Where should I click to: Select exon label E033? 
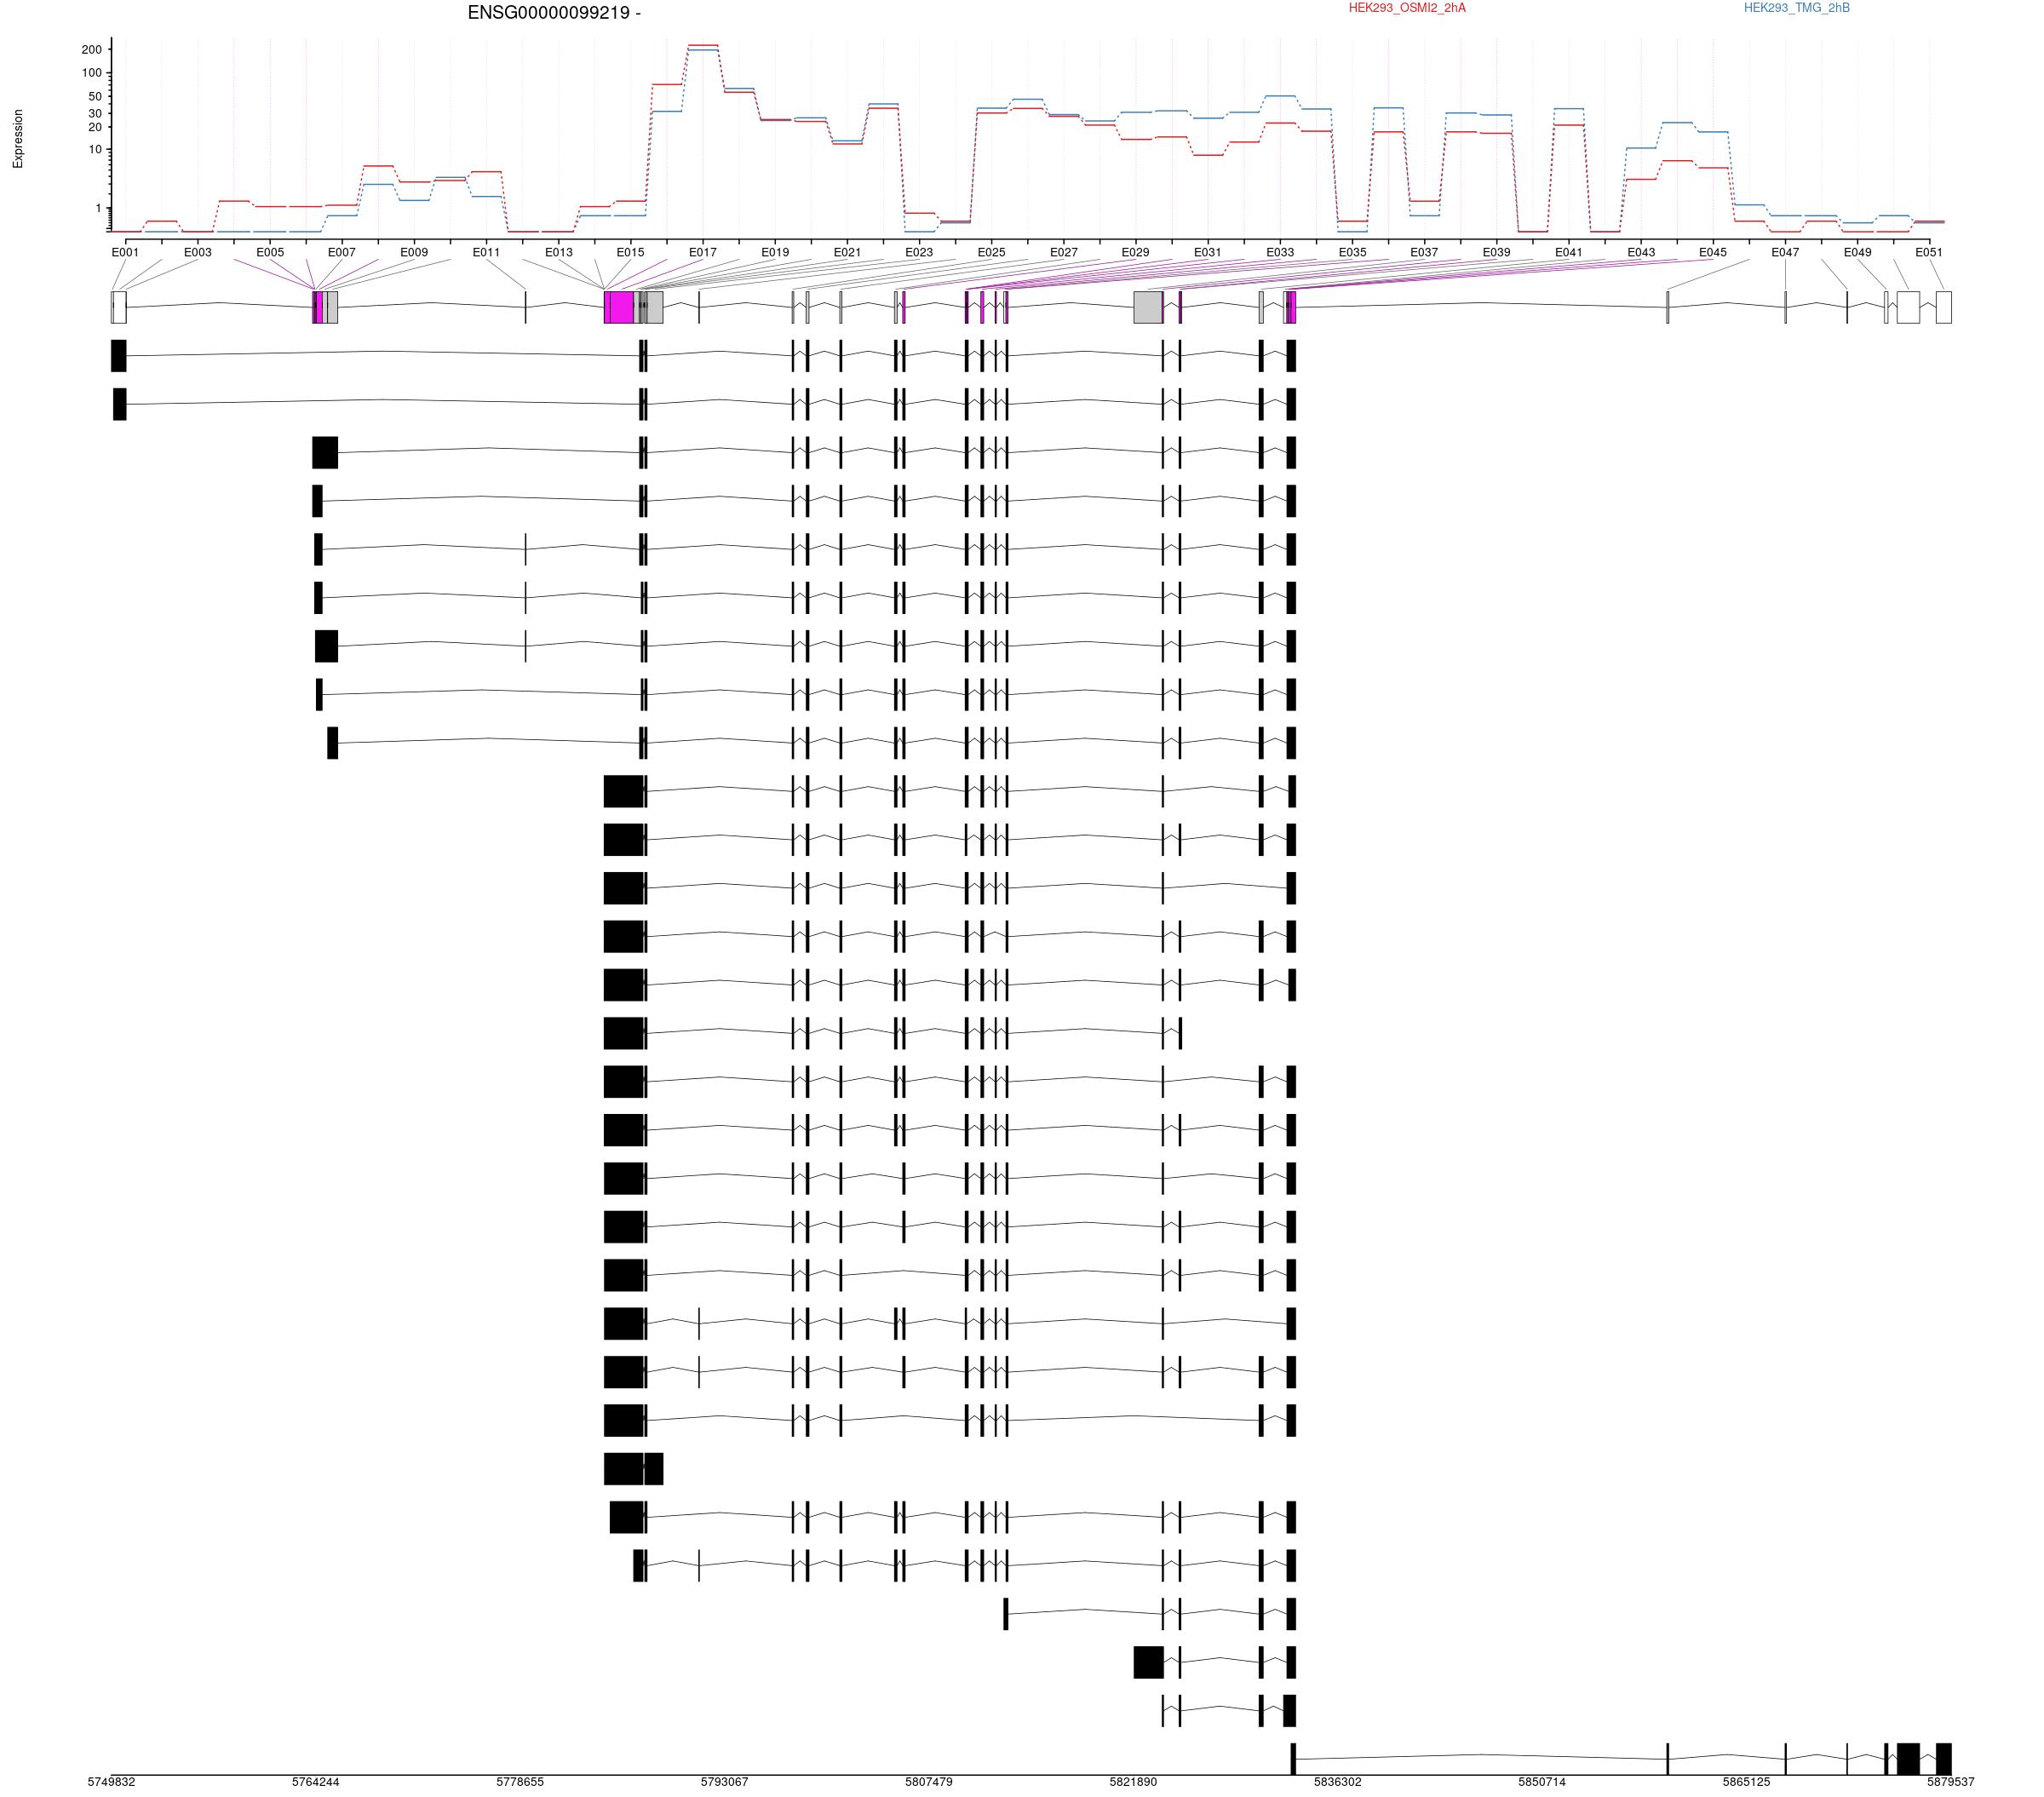[x=1280, y=253]
